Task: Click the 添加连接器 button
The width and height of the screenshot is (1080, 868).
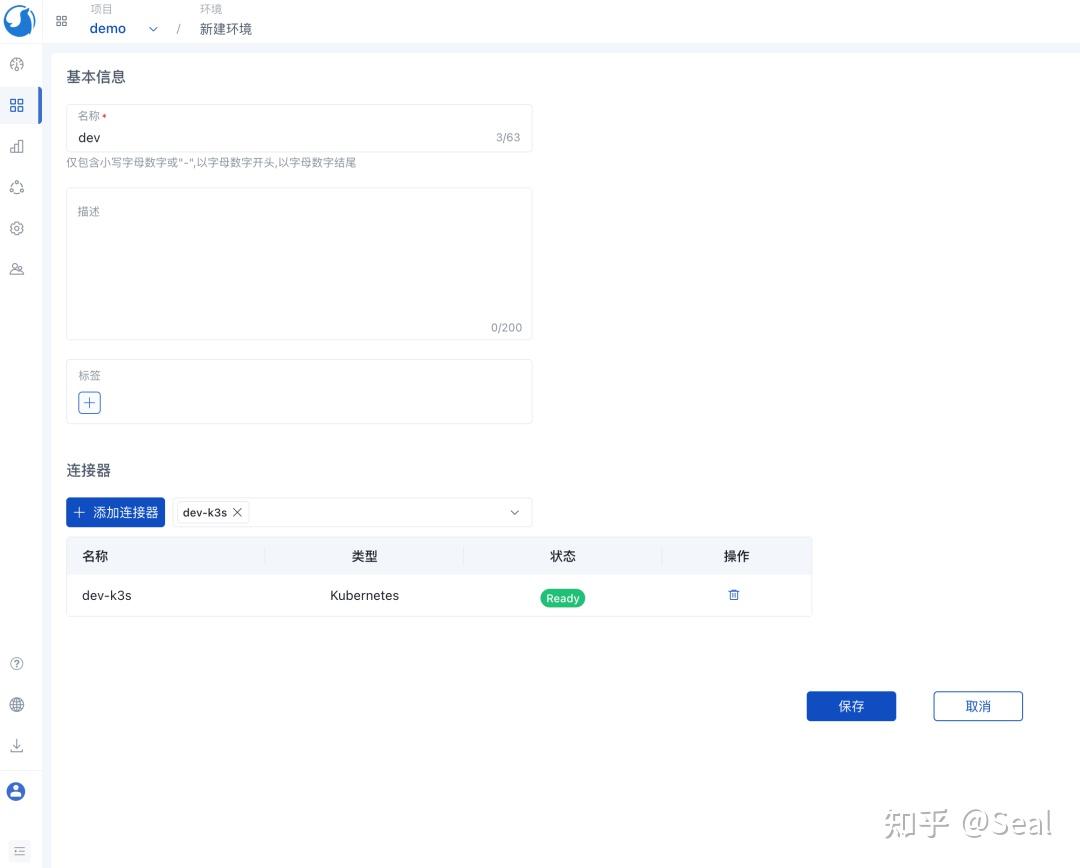Action: tap(115, 511)
